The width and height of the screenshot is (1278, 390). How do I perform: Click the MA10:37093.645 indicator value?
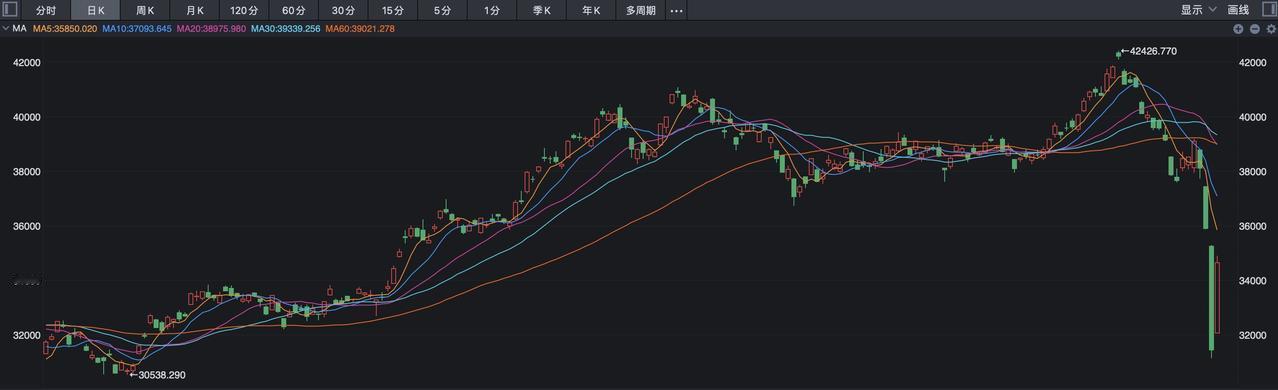[136, 29]
